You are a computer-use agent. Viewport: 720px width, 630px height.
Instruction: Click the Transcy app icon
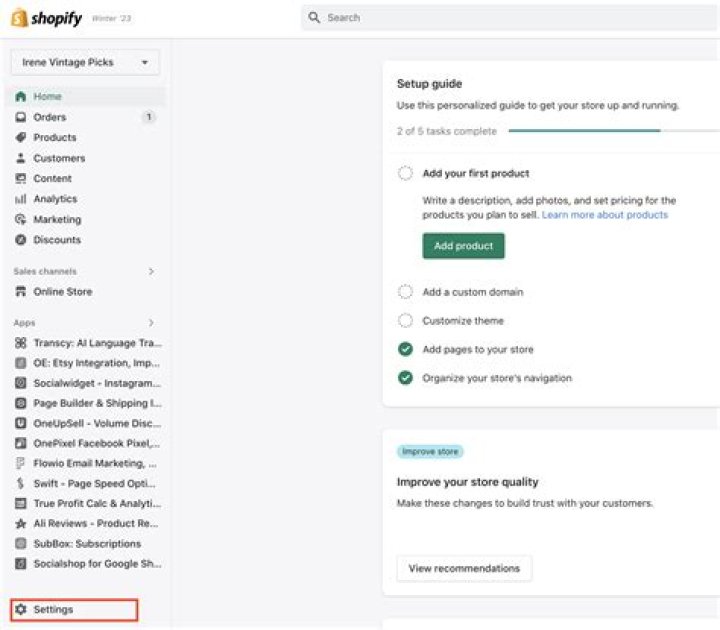tap(21, 343)
